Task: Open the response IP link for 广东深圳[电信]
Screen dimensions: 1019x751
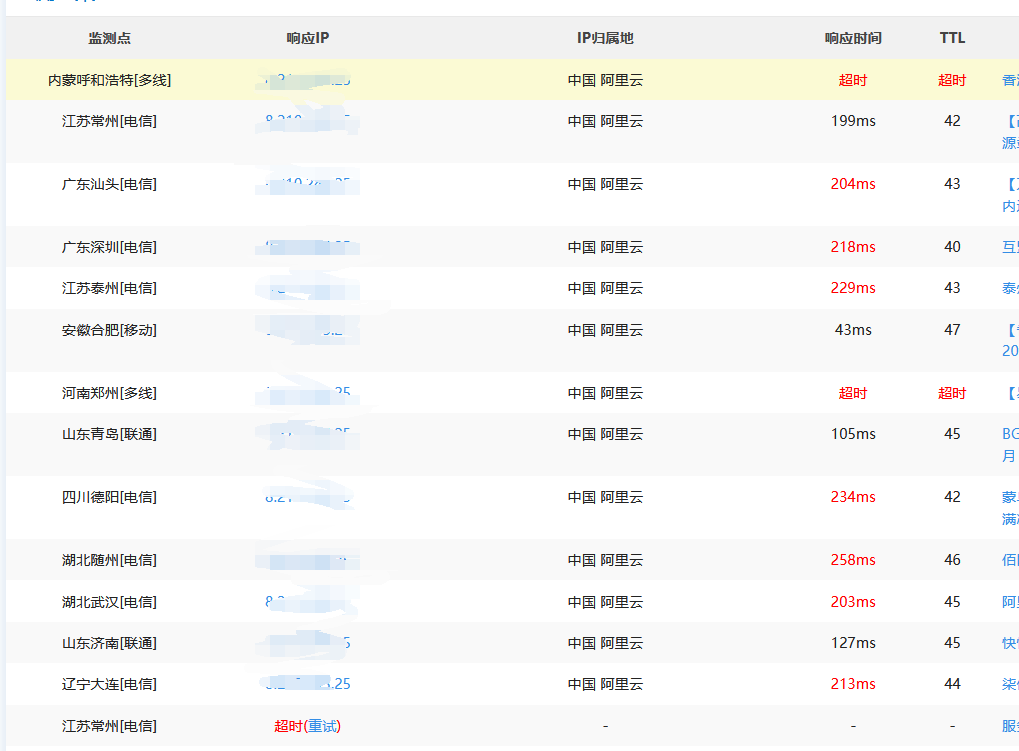Action: [x=307, y=247]
